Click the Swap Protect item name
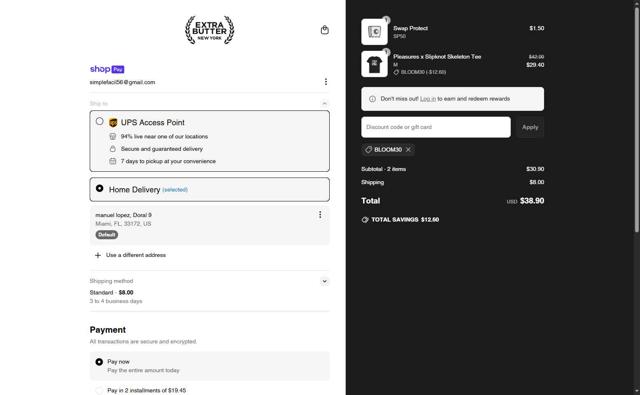Image resolution: width=640 pixels, height=395 pixels. (x=410, y=28)
